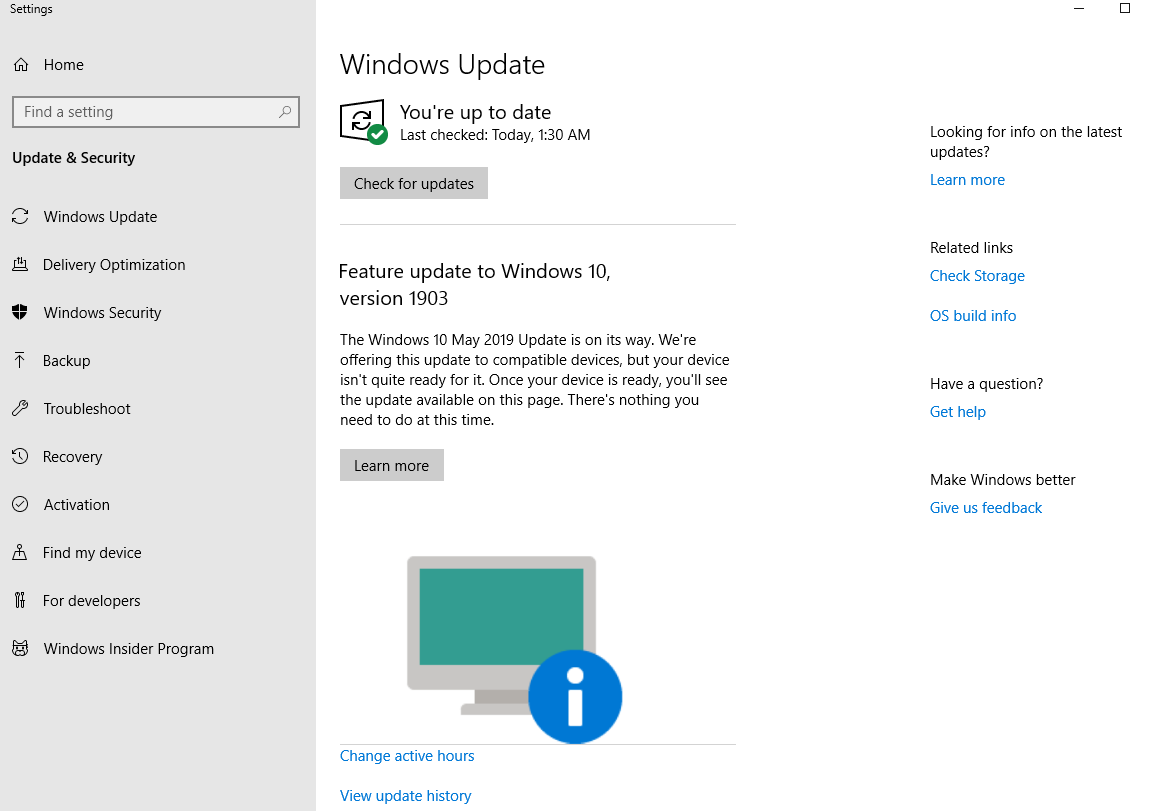Screen dimensions: 1166x811
Task: Select Troubleshoot in sidebar
Action: coord(87,409)
